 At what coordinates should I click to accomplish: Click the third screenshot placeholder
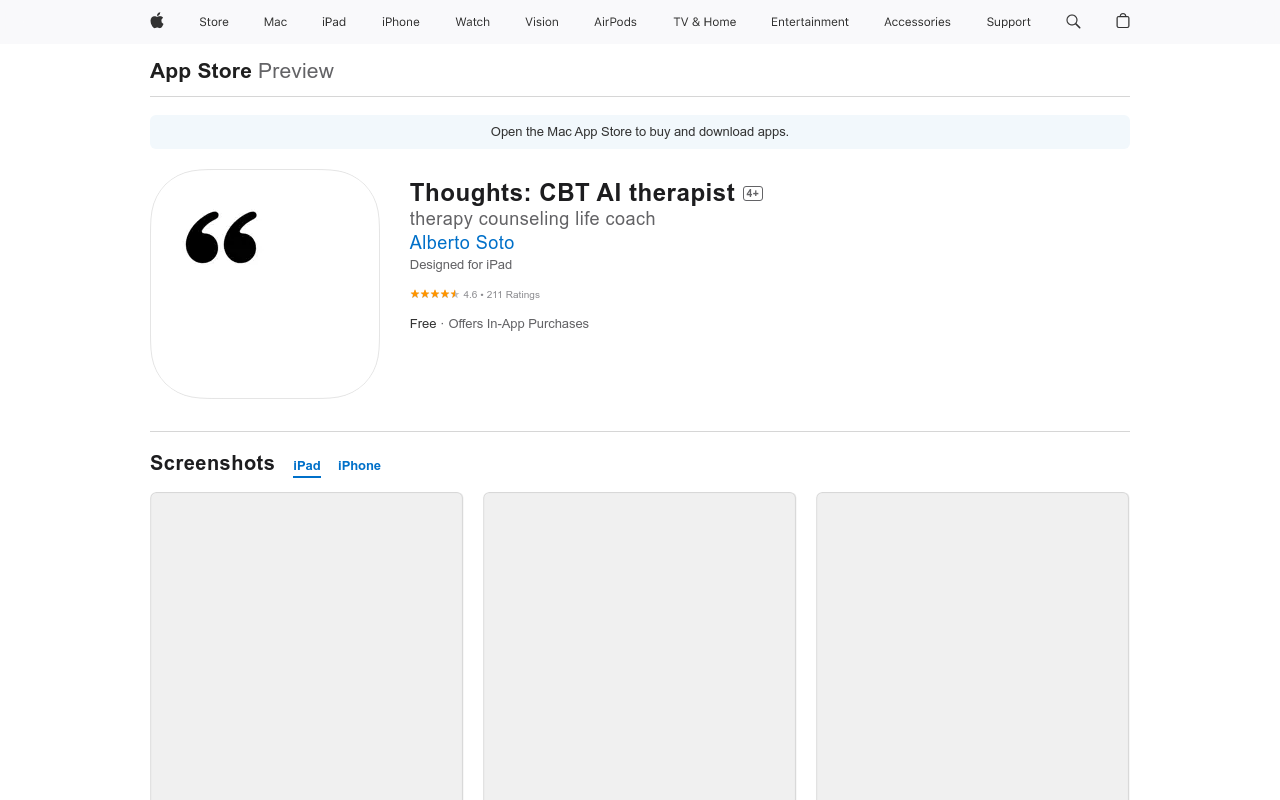tap(973, 646)
